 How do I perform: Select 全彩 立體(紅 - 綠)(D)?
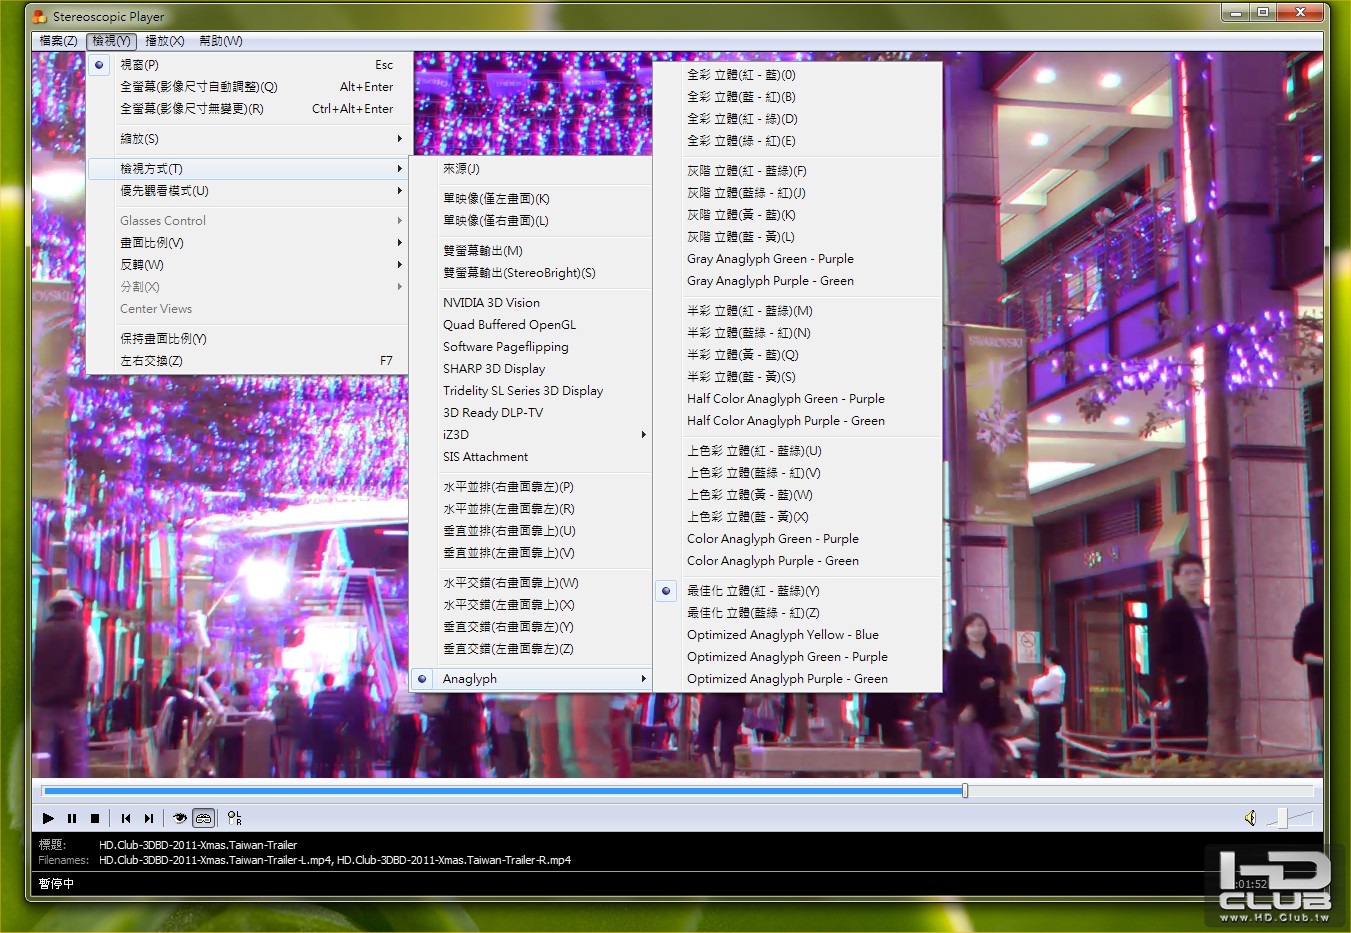(798, 119)
